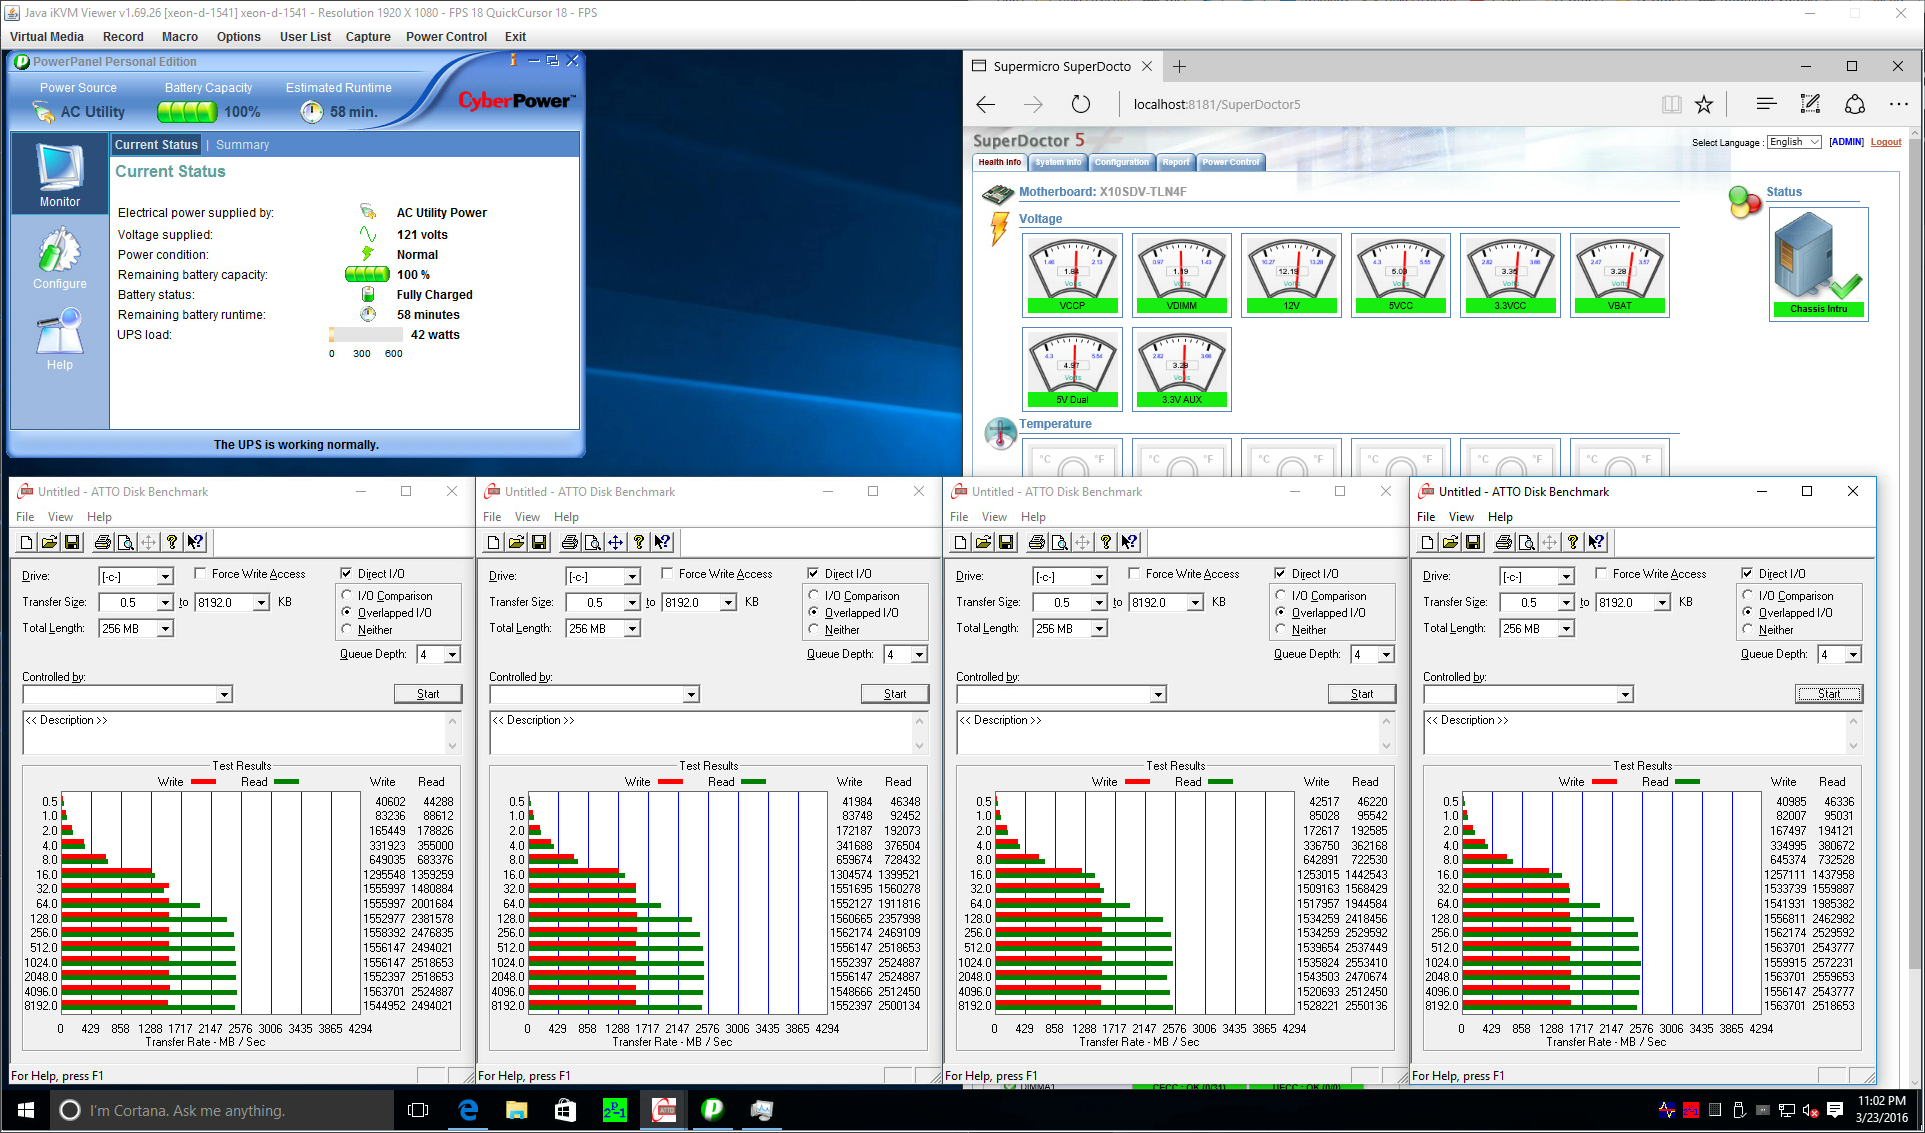Click Open icon in active rightmost ATTO window

point(1450,542)
